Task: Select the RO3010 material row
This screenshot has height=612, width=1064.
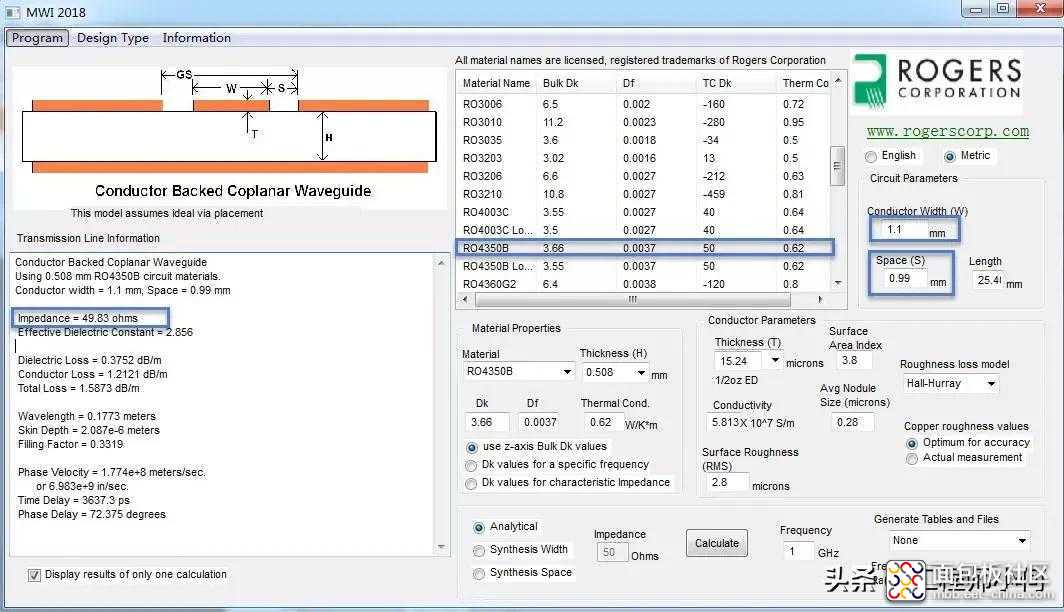Action: point(643,122)
